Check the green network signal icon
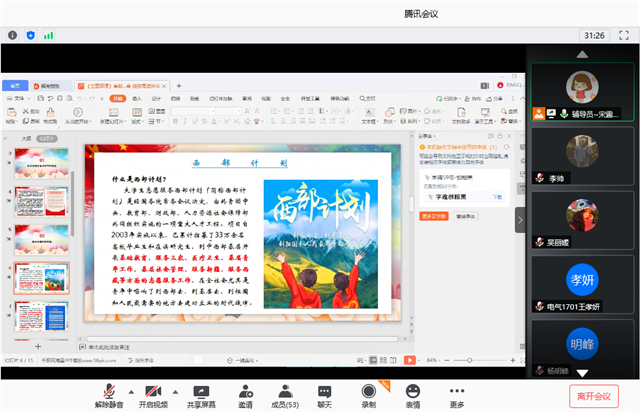640x413 pixels. (x=49, y=36)
